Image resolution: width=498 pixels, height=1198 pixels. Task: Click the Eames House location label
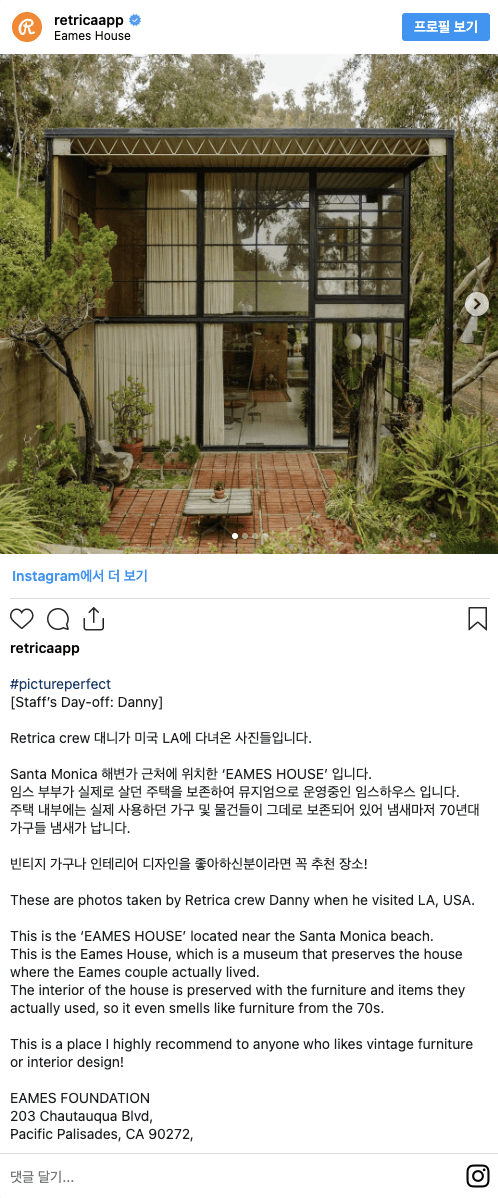tap(92, 36)
